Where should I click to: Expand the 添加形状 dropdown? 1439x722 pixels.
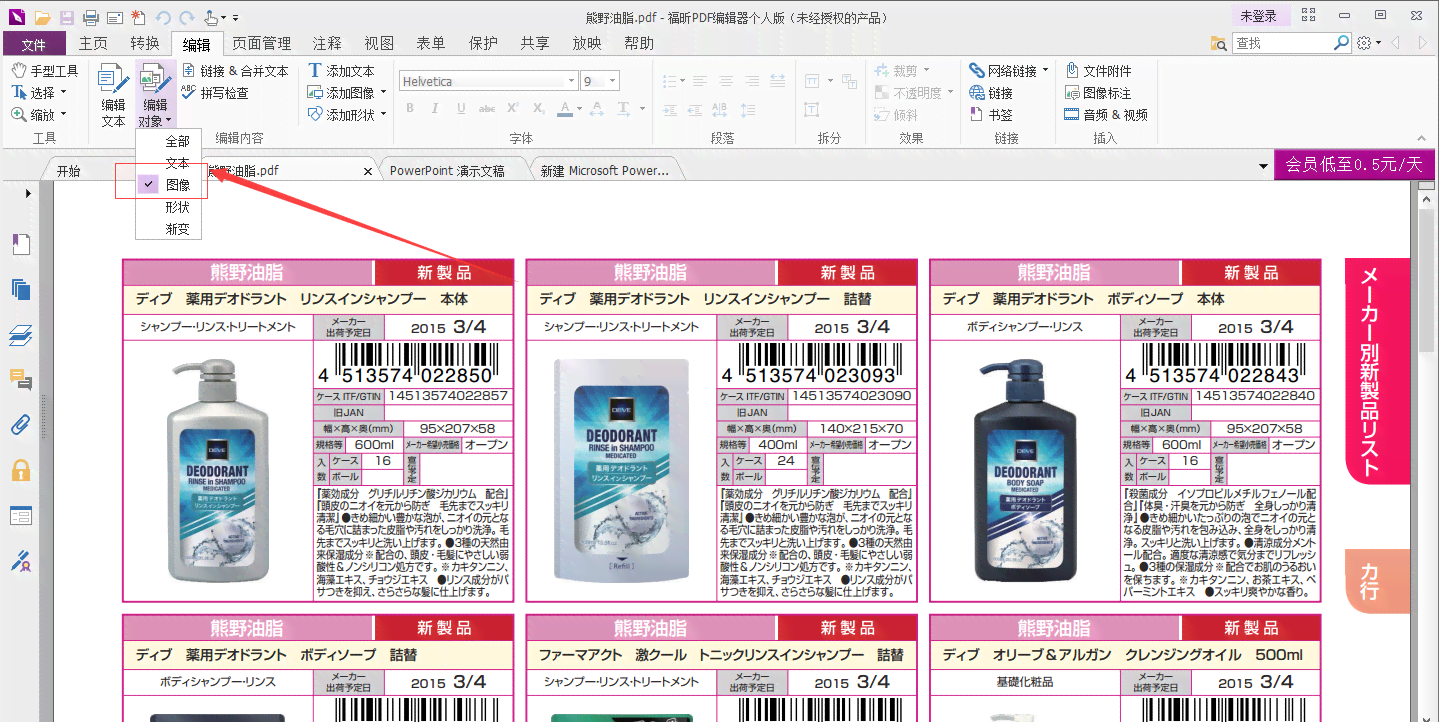(383, 115)
